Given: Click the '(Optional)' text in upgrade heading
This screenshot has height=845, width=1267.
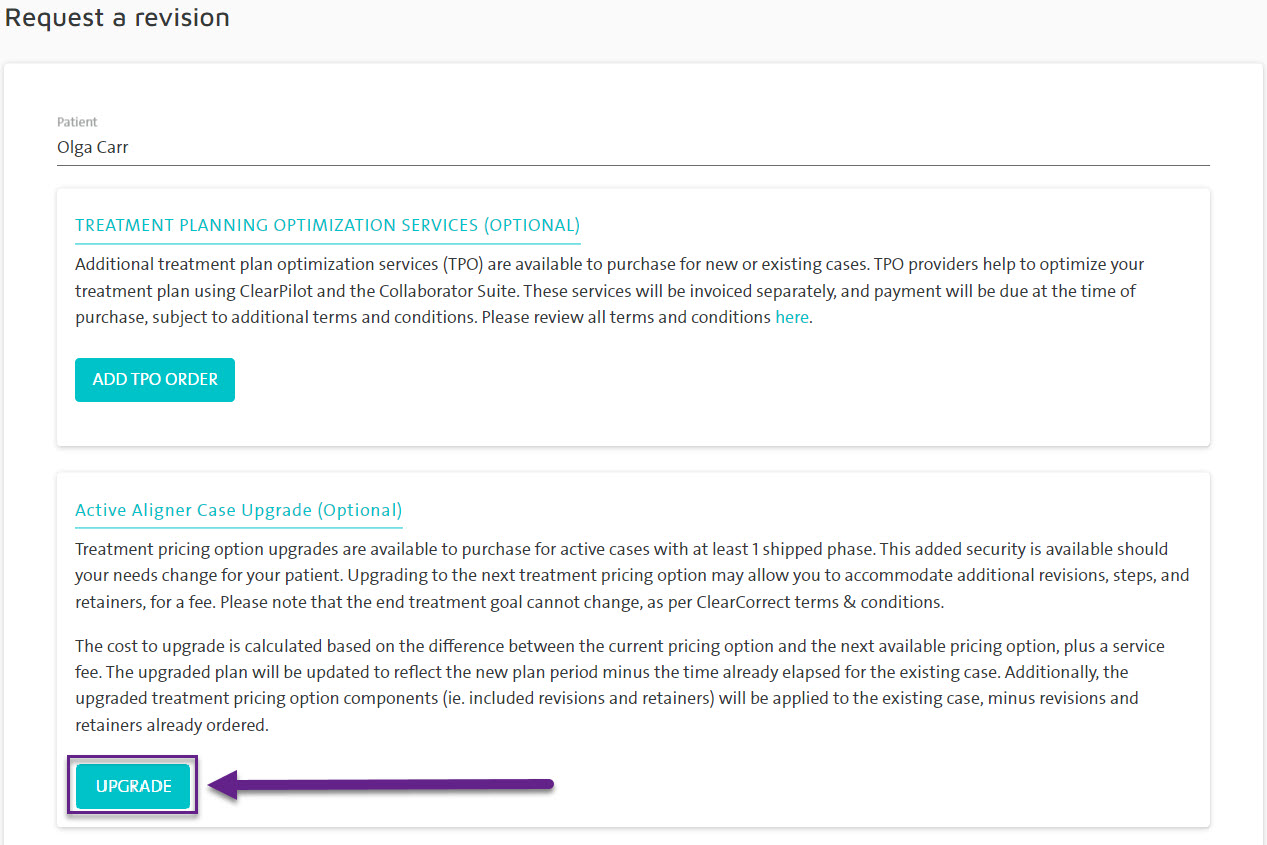Looking at the screenshot, I should click(x=360, y=510).
